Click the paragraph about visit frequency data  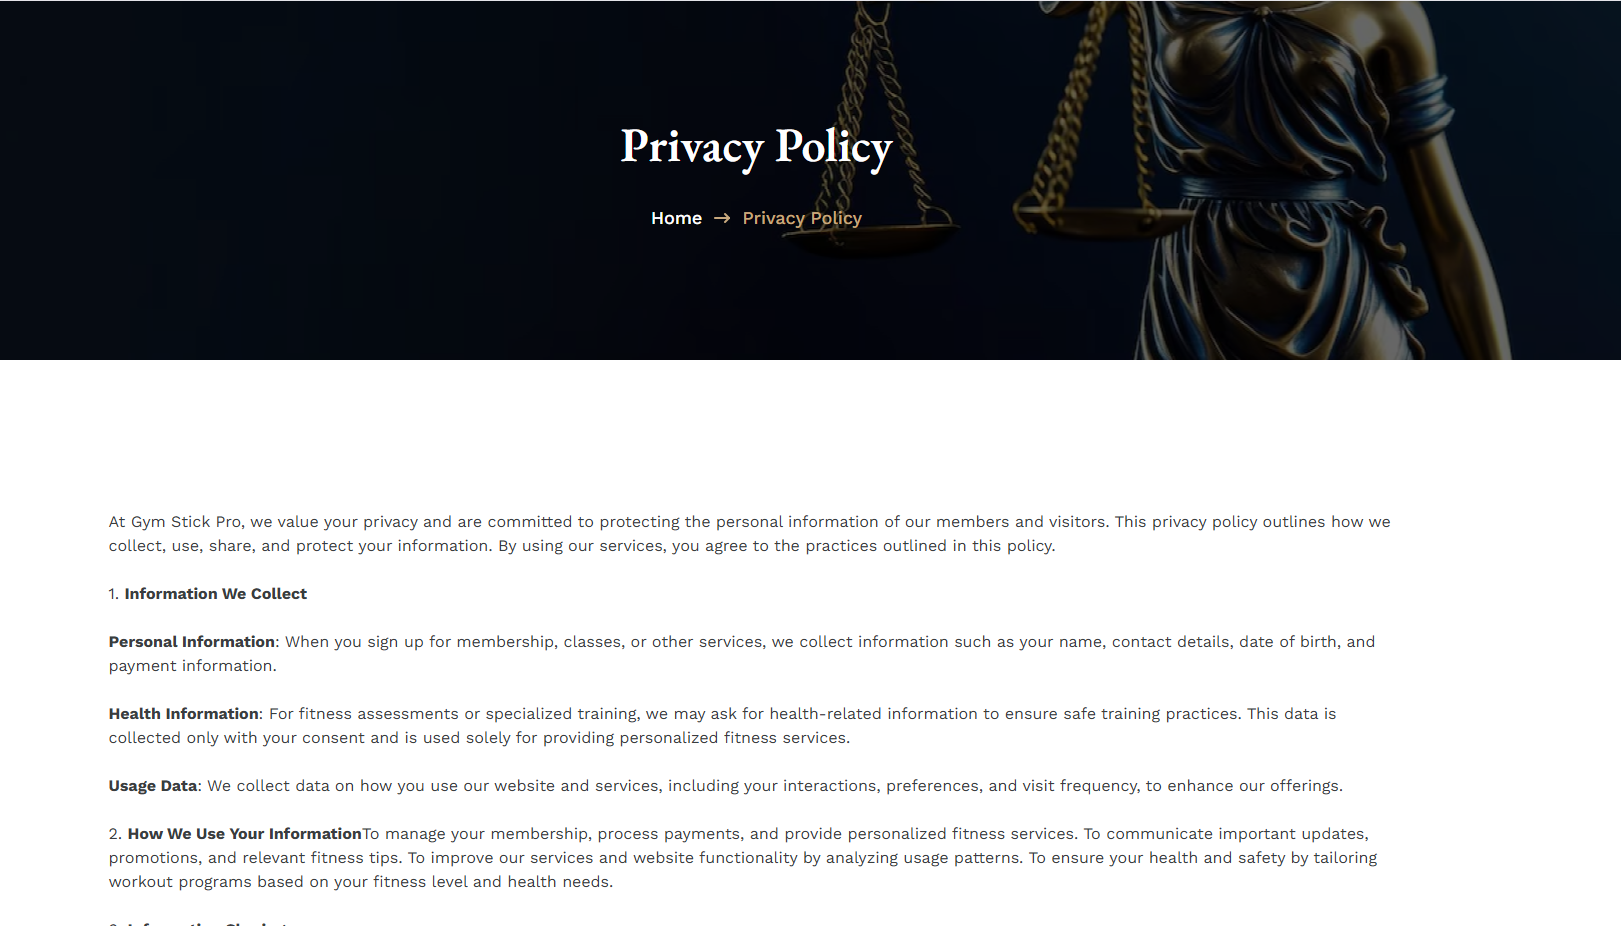[x=725, y=785]
